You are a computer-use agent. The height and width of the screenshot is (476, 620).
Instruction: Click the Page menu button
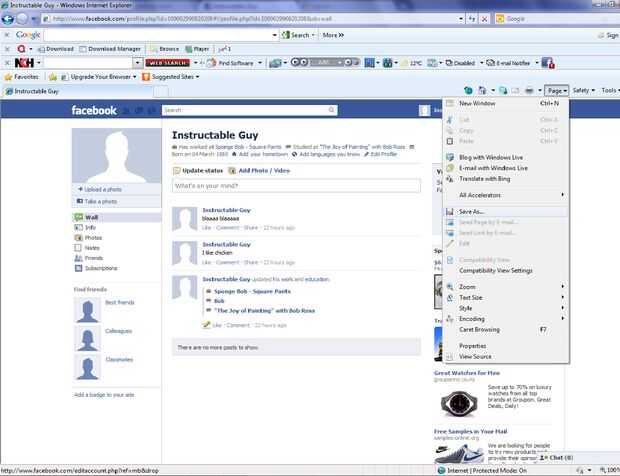coord(557,91)
